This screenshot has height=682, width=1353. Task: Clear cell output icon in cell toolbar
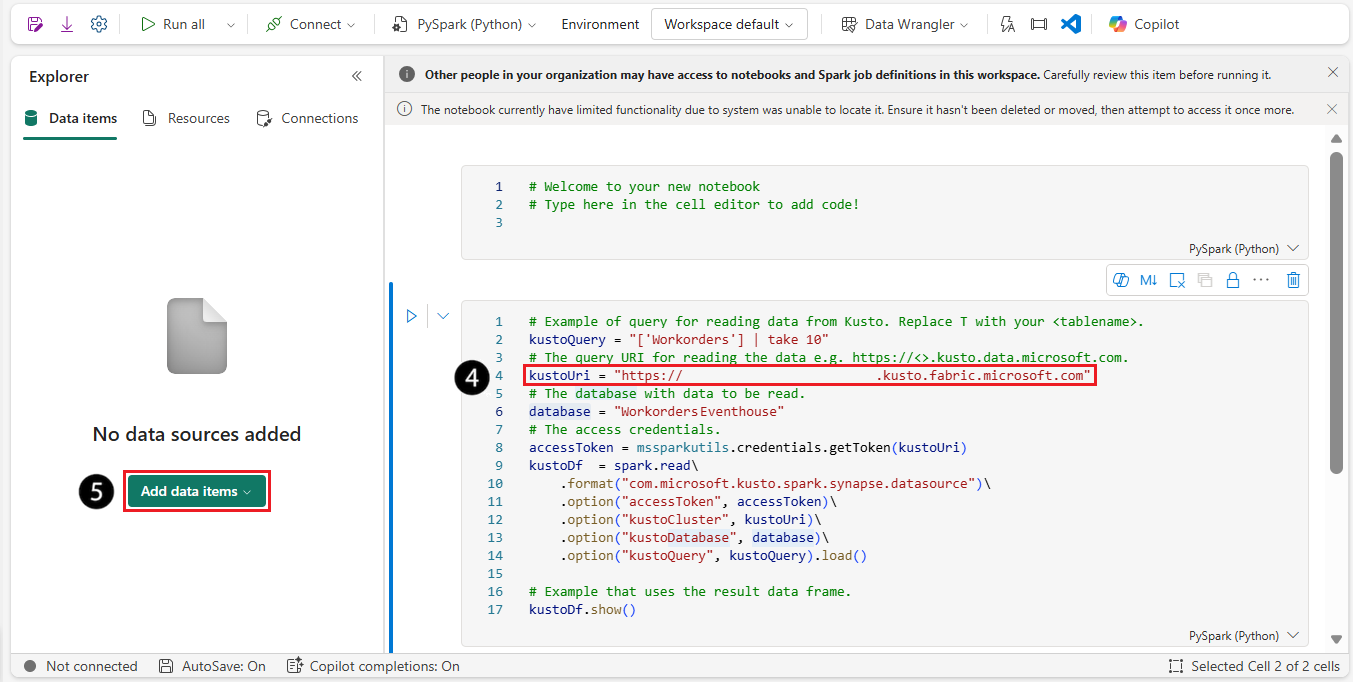(1177, 280)
